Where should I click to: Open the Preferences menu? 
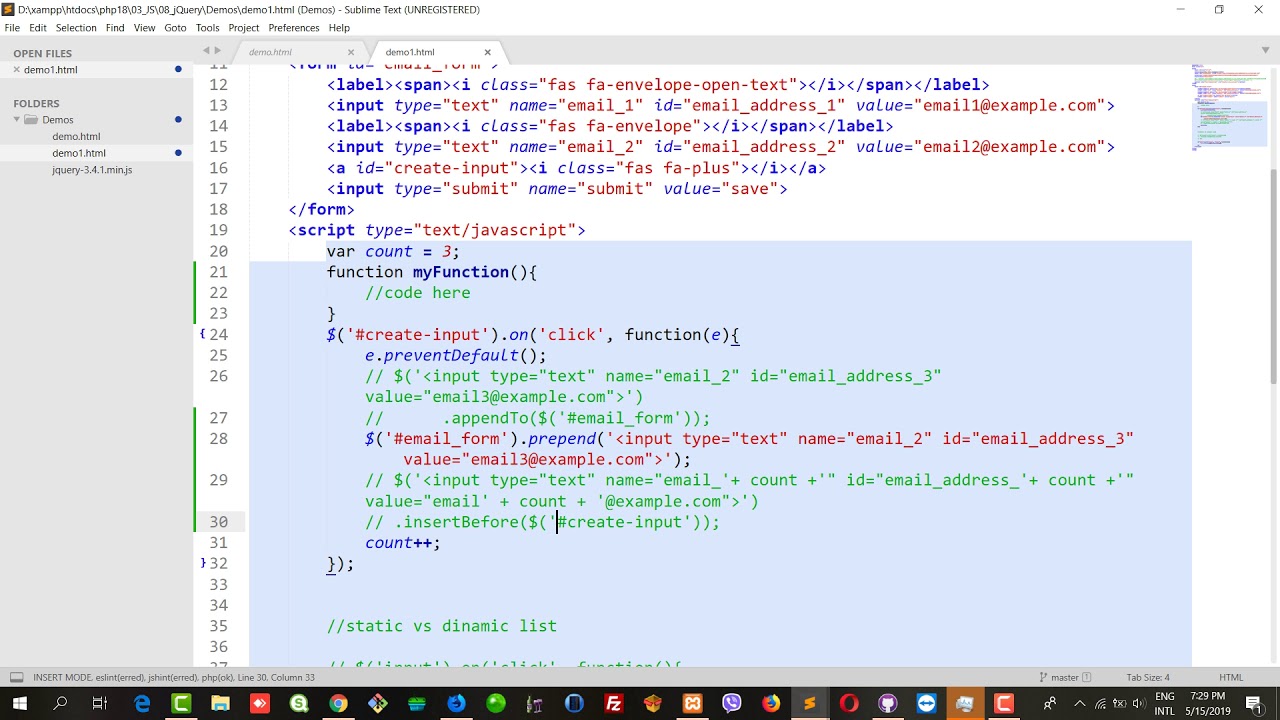pos(294,28)
